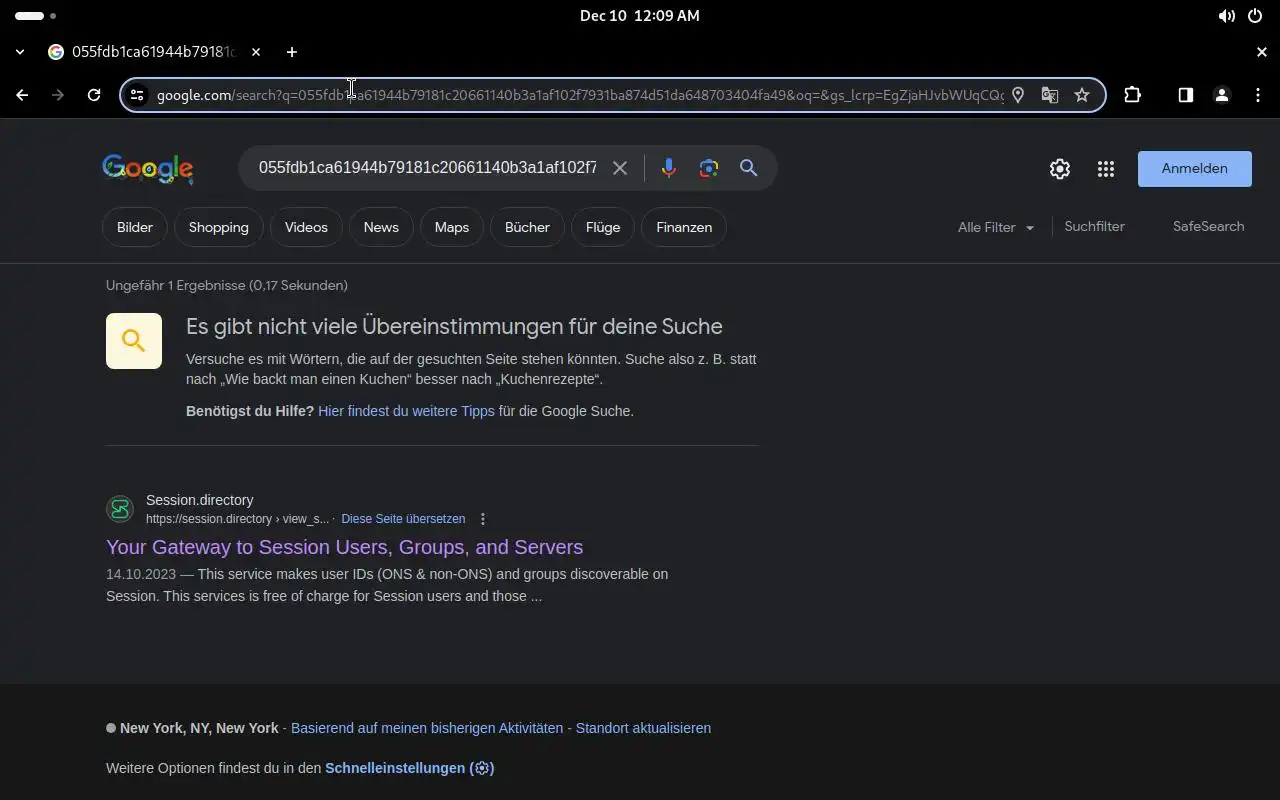
Task: Expand the tab search dropdown arrow
Action: [20, 52]
